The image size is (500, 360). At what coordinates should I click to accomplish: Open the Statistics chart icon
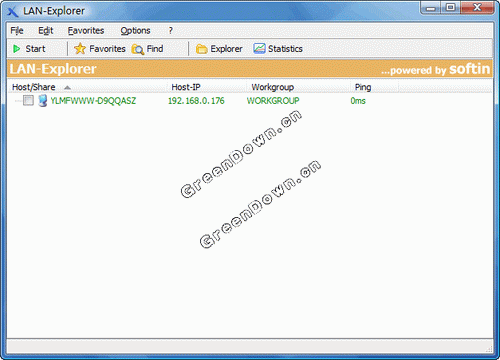tap(259, 49)
